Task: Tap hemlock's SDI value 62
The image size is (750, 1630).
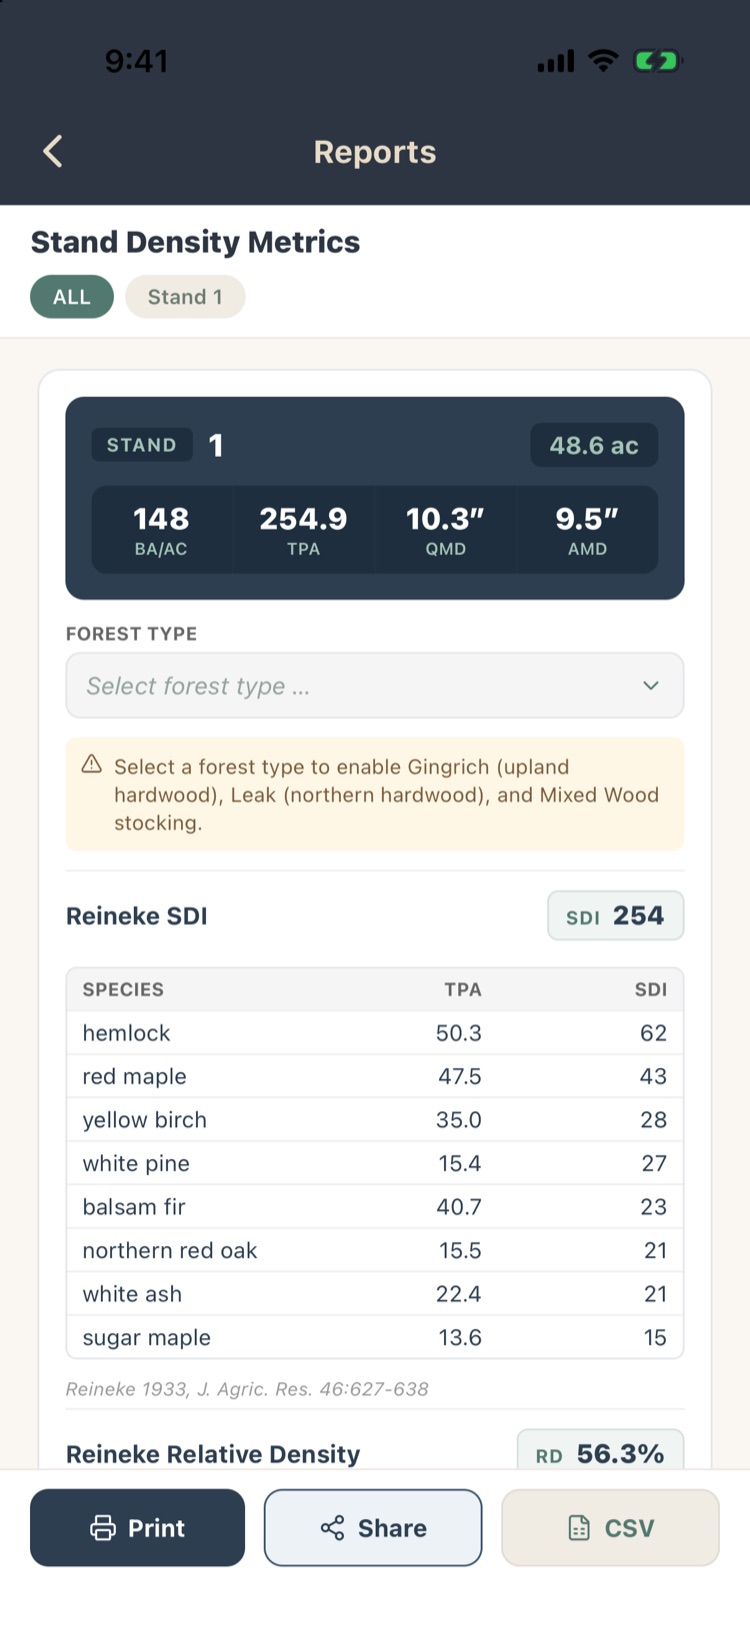Action: point(654,1033)
